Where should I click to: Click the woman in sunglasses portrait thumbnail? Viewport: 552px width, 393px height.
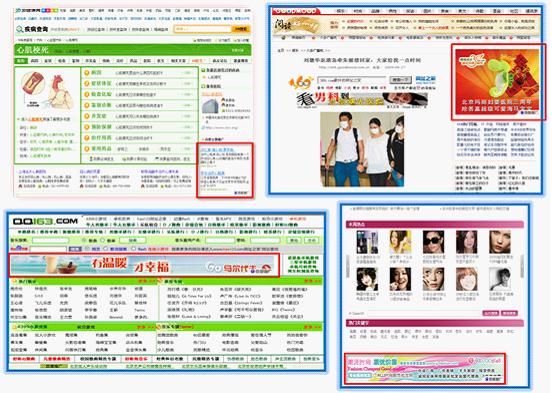[x=433, y=242]
